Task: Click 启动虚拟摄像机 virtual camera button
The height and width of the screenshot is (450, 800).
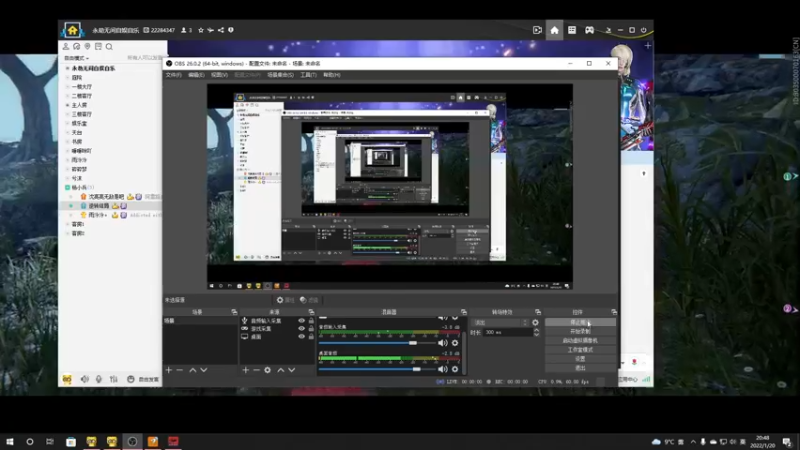Action: (580, 341)
